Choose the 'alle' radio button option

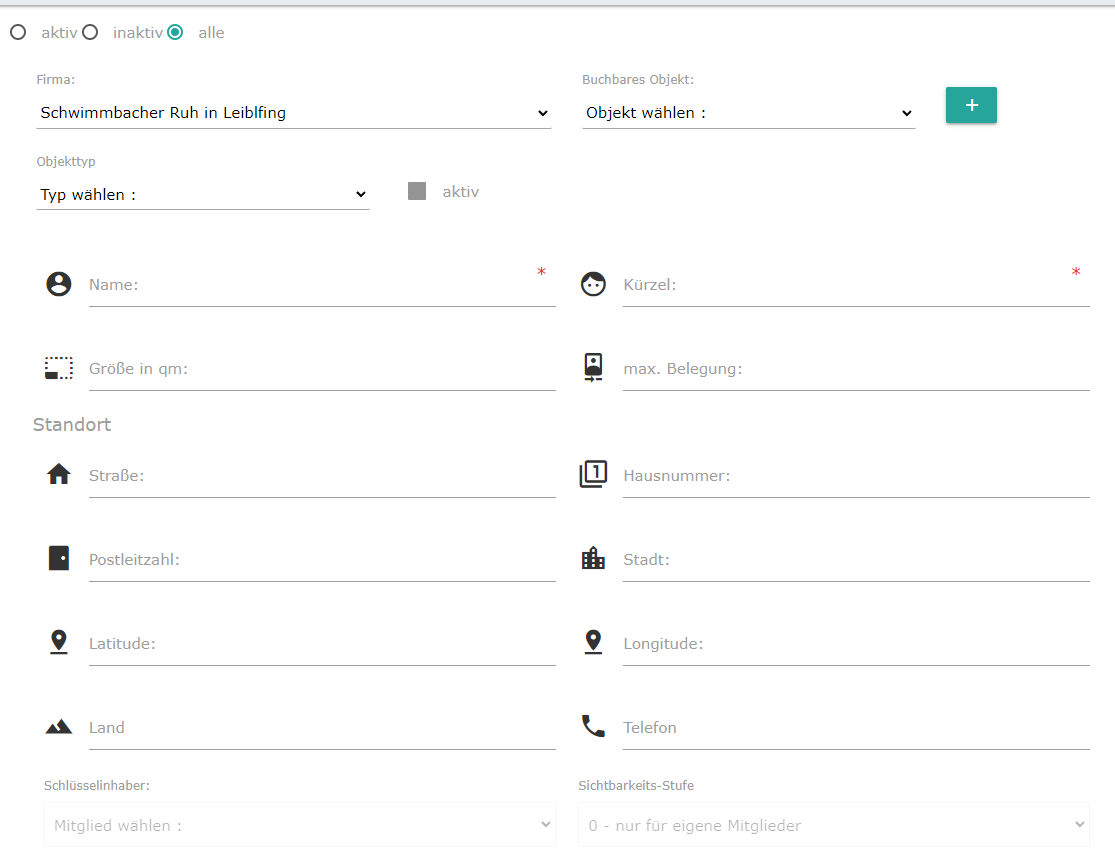click(175, 33)
